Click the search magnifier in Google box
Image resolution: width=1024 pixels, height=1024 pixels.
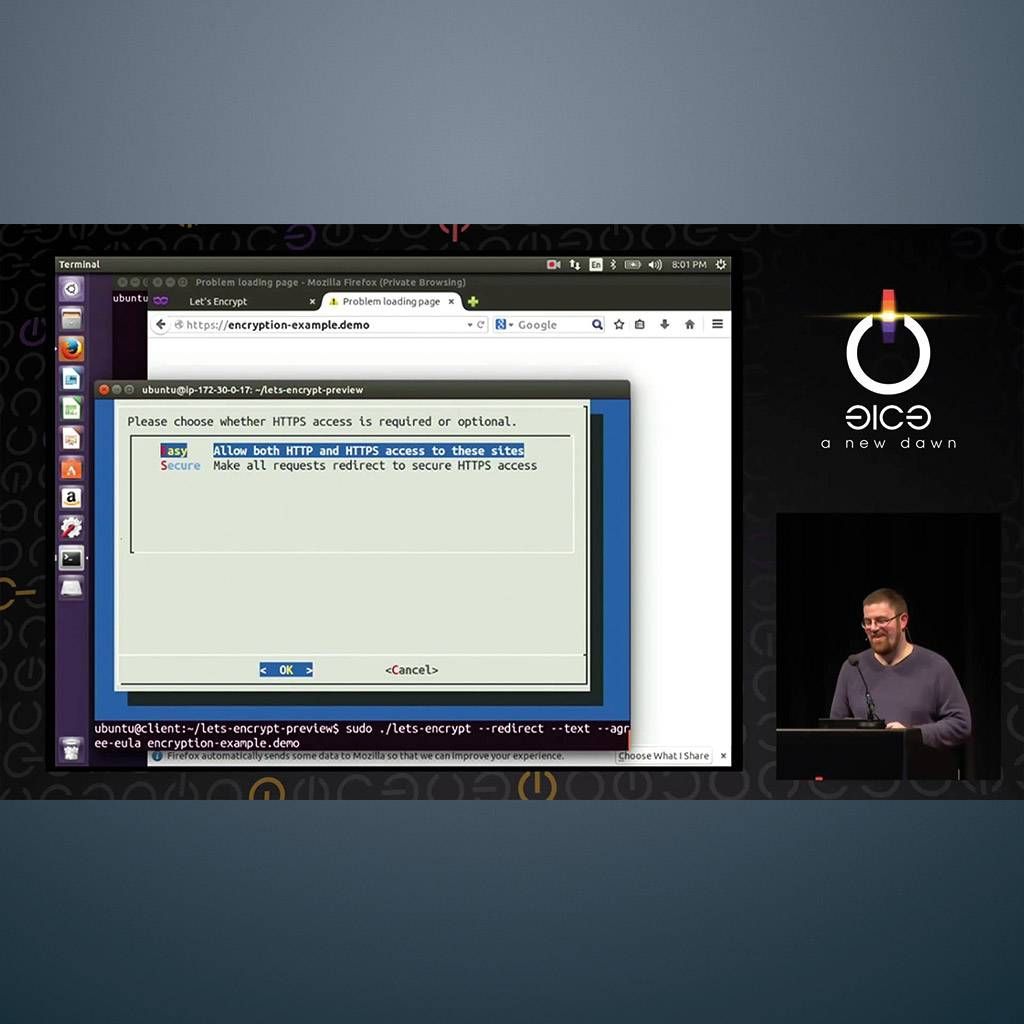tap(597, 325)
